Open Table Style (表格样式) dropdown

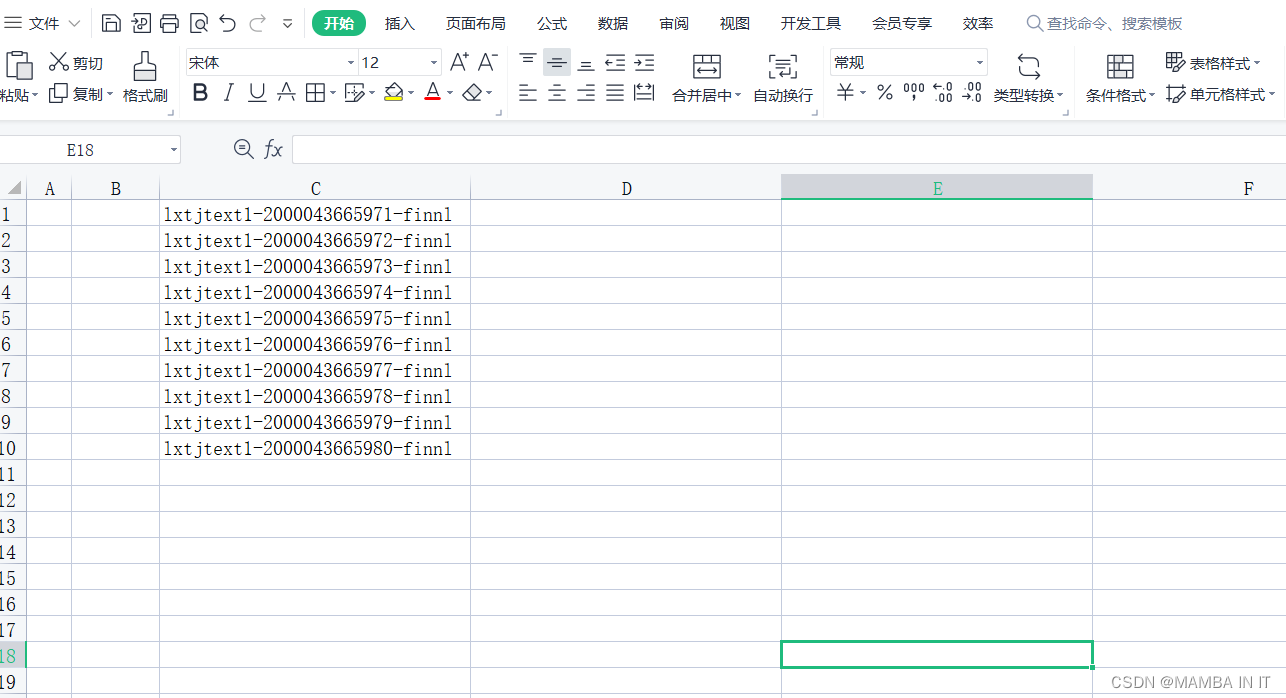[1213, 63]
